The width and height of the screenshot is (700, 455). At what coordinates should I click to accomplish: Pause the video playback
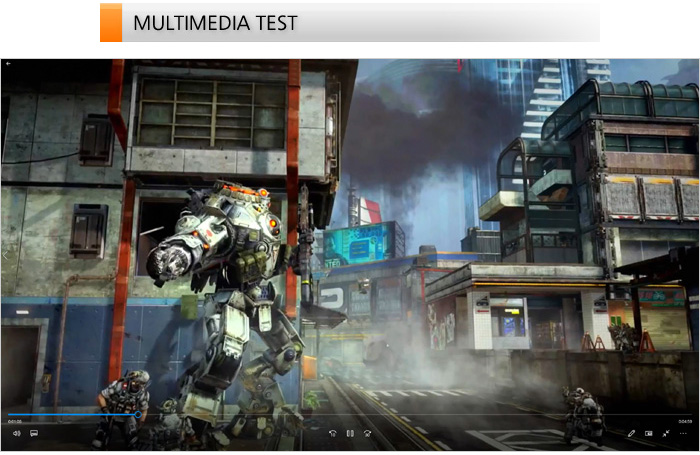coord(350,433)
